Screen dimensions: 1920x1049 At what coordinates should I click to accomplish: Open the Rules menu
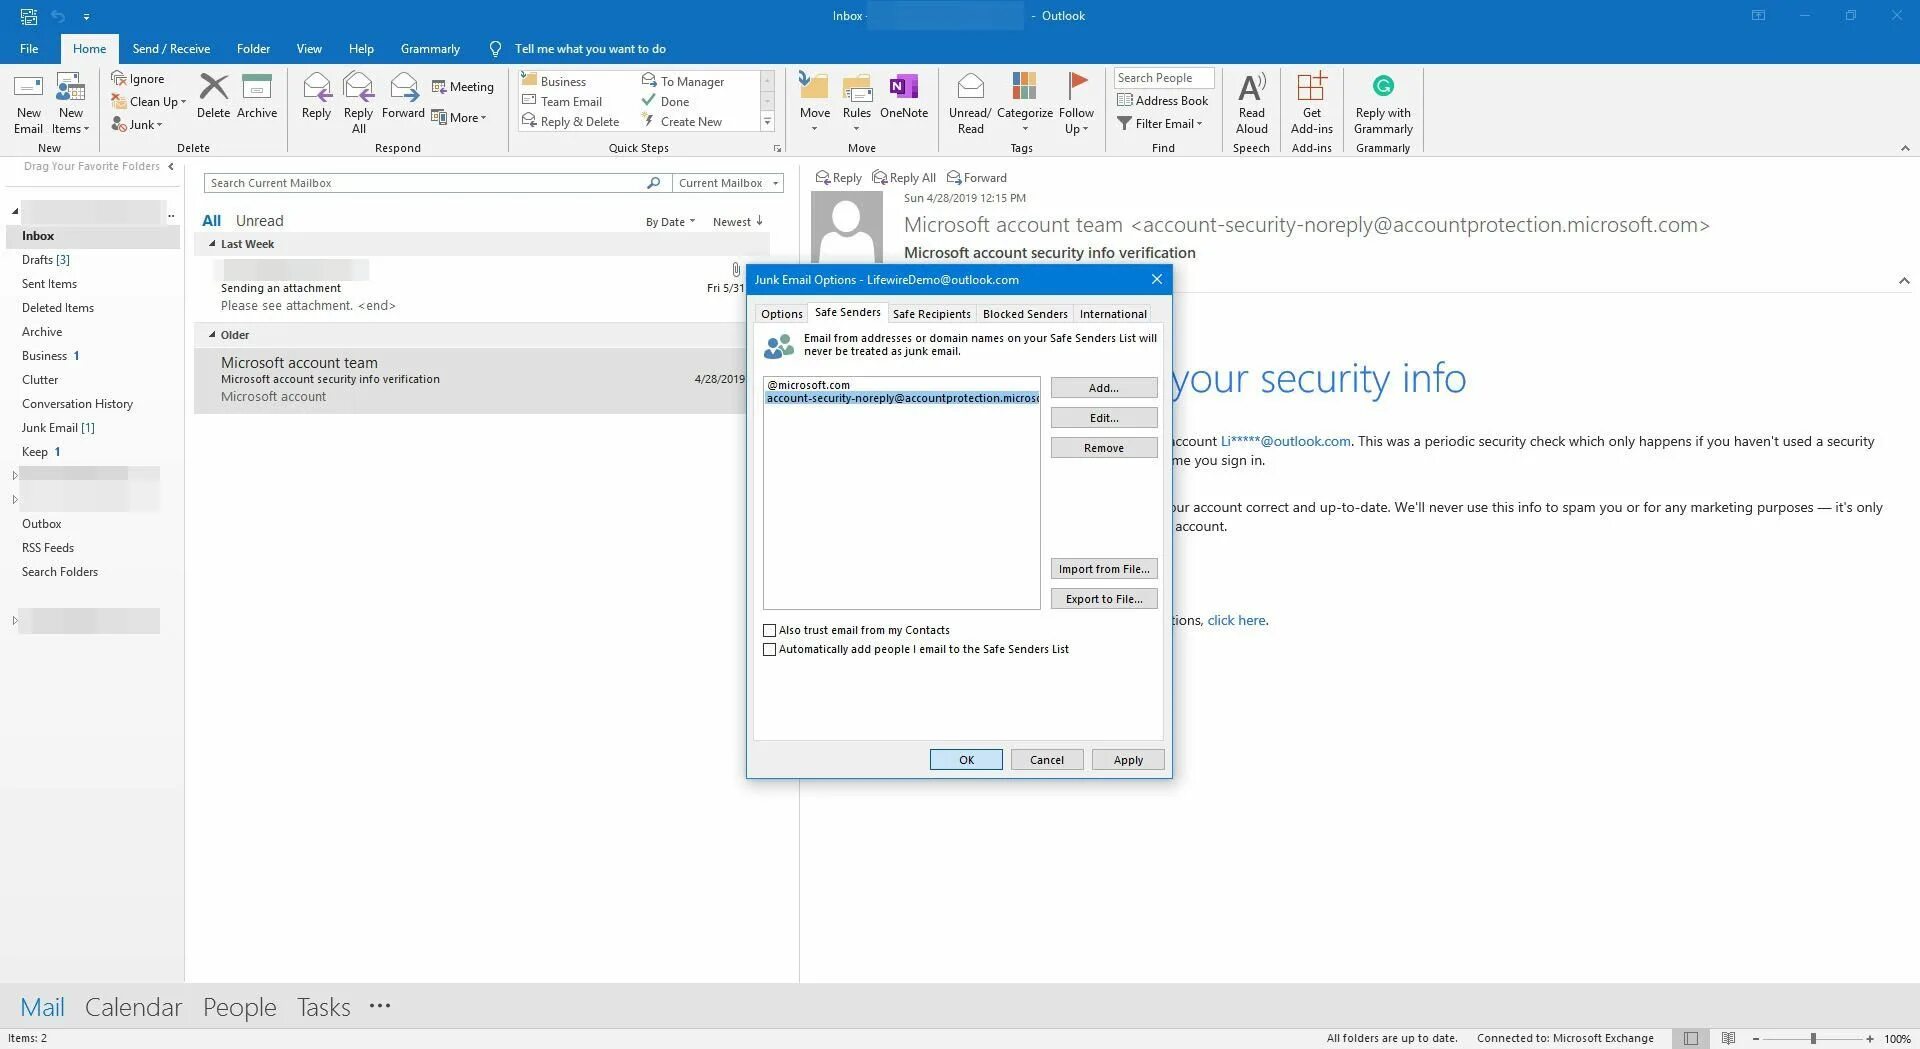(x=857, y=103)
